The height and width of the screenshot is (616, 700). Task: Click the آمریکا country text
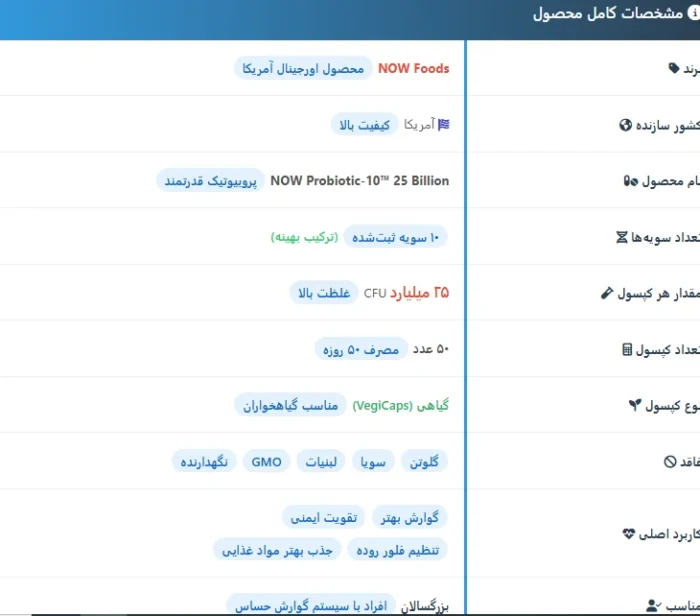tap(419, 125)
